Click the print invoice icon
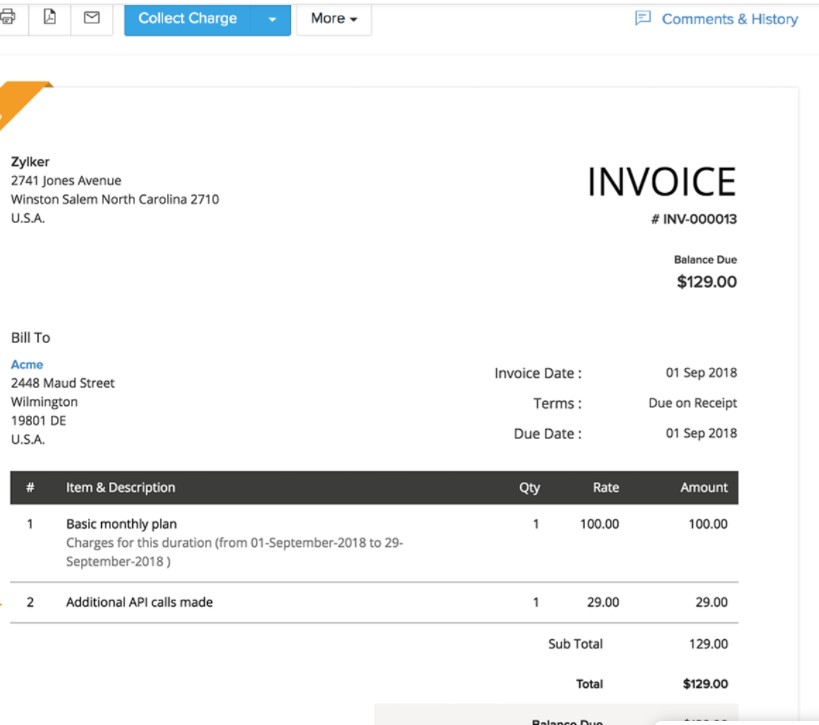The image size is (819, 725). coord(8,18)
